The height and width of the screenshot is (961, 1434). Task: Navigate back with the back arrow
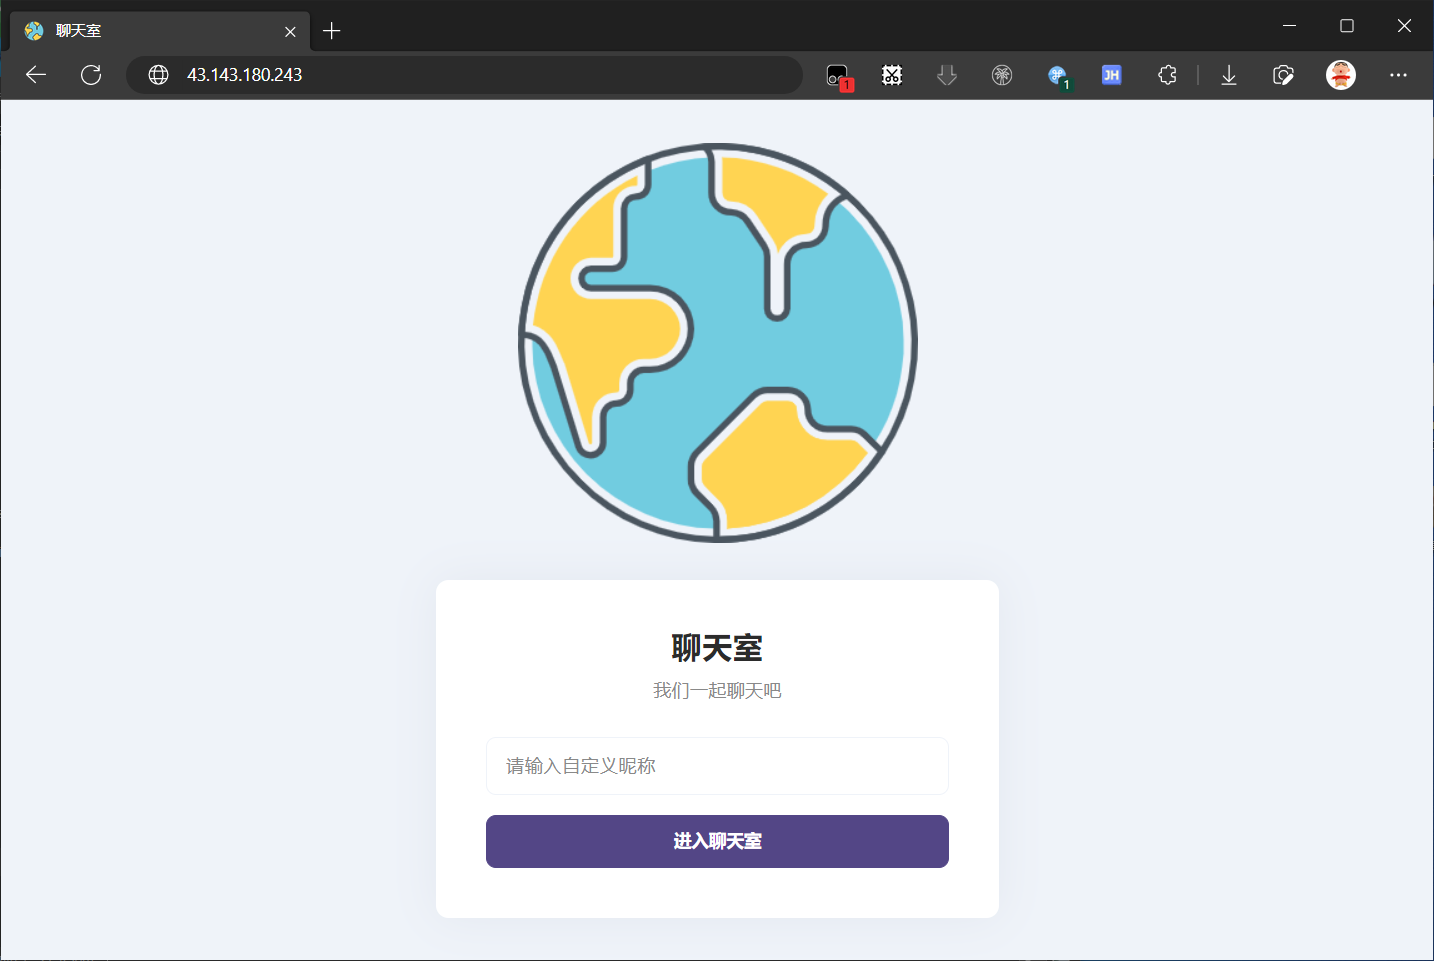point(35,74)
